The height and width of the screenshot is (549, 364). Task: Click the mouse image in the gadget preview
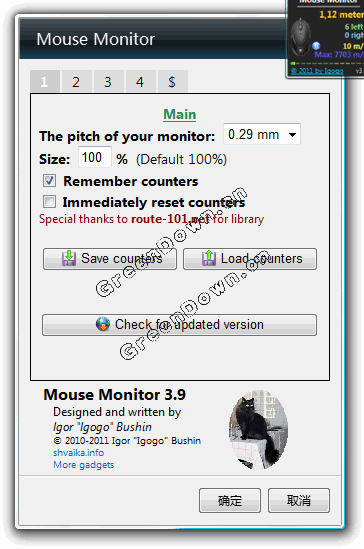coord(300,37)
